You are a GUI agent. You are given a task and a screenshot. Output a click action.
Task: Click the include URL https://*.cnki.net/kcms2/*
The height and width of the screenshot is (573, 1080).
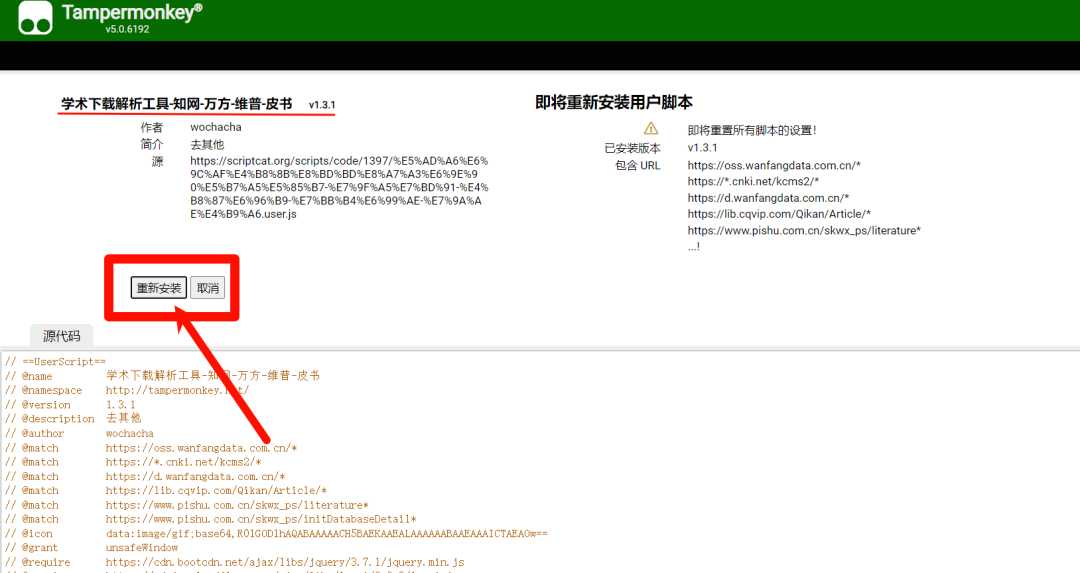point(753,181)
